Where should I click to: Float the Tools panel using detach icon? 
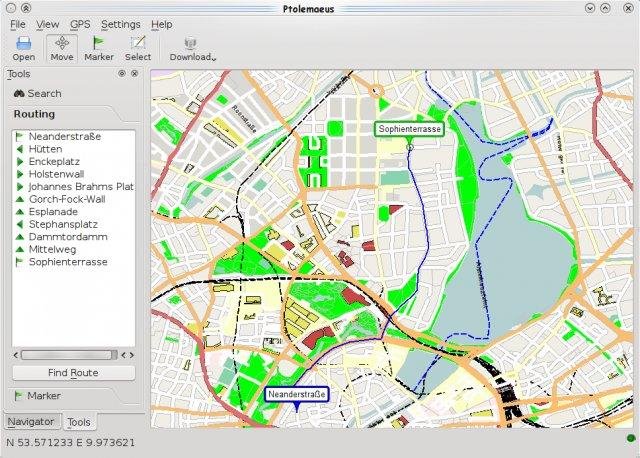(x=122, y=74)
